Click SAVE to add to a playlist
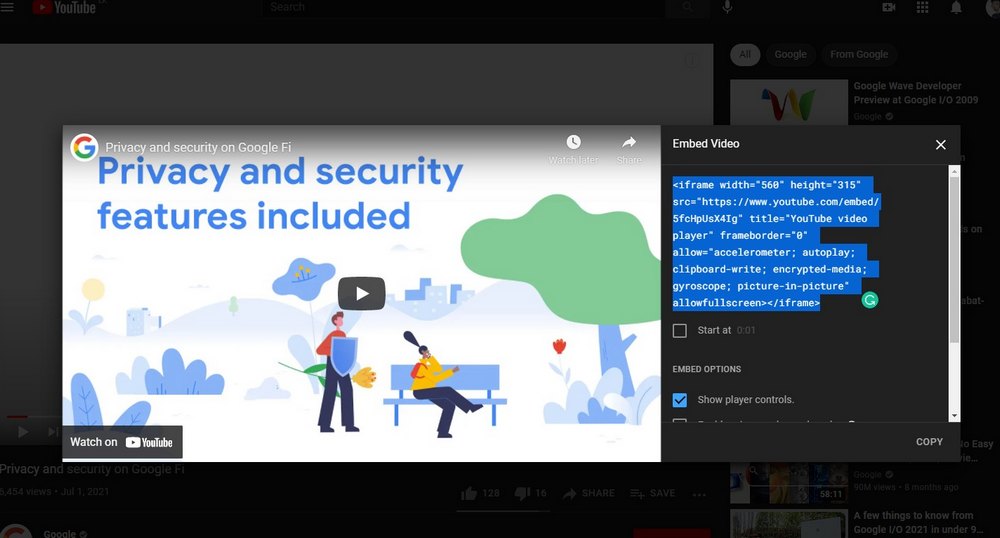The width and height of the screenshot is (1000, 538). 652,493
